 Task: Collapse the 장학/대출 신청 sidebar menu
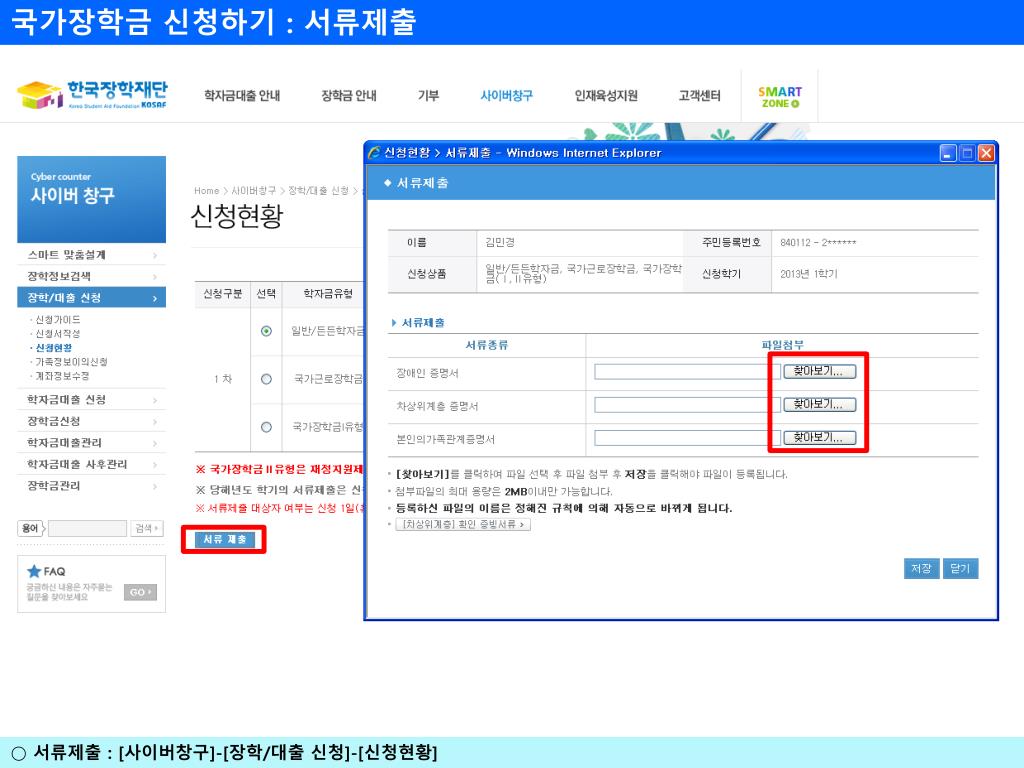[x=91, y=298]
